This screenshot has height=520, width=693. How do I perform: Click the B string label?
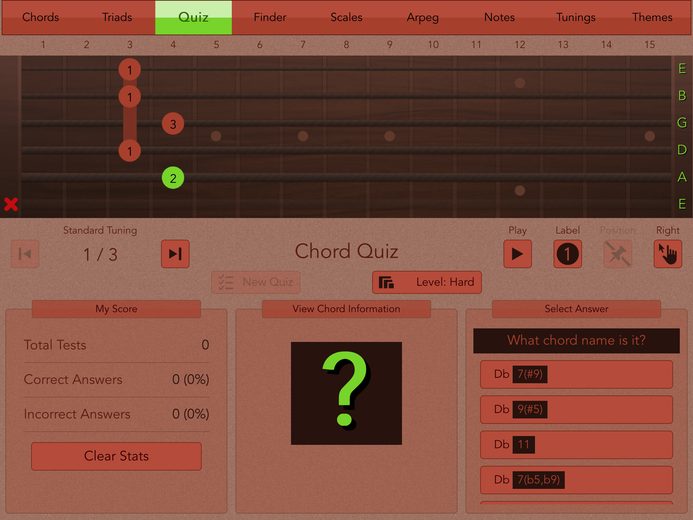(682, 95)
